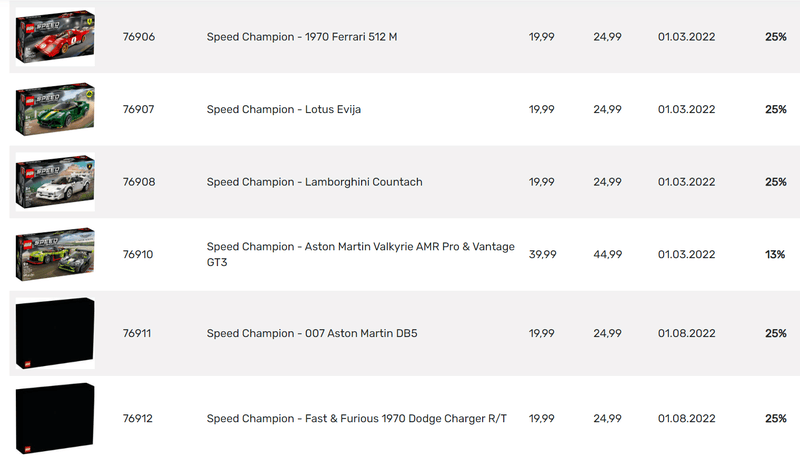Open the Lotus Evija box image
This screenshot has width=800, height=459.
coord(55,109)
